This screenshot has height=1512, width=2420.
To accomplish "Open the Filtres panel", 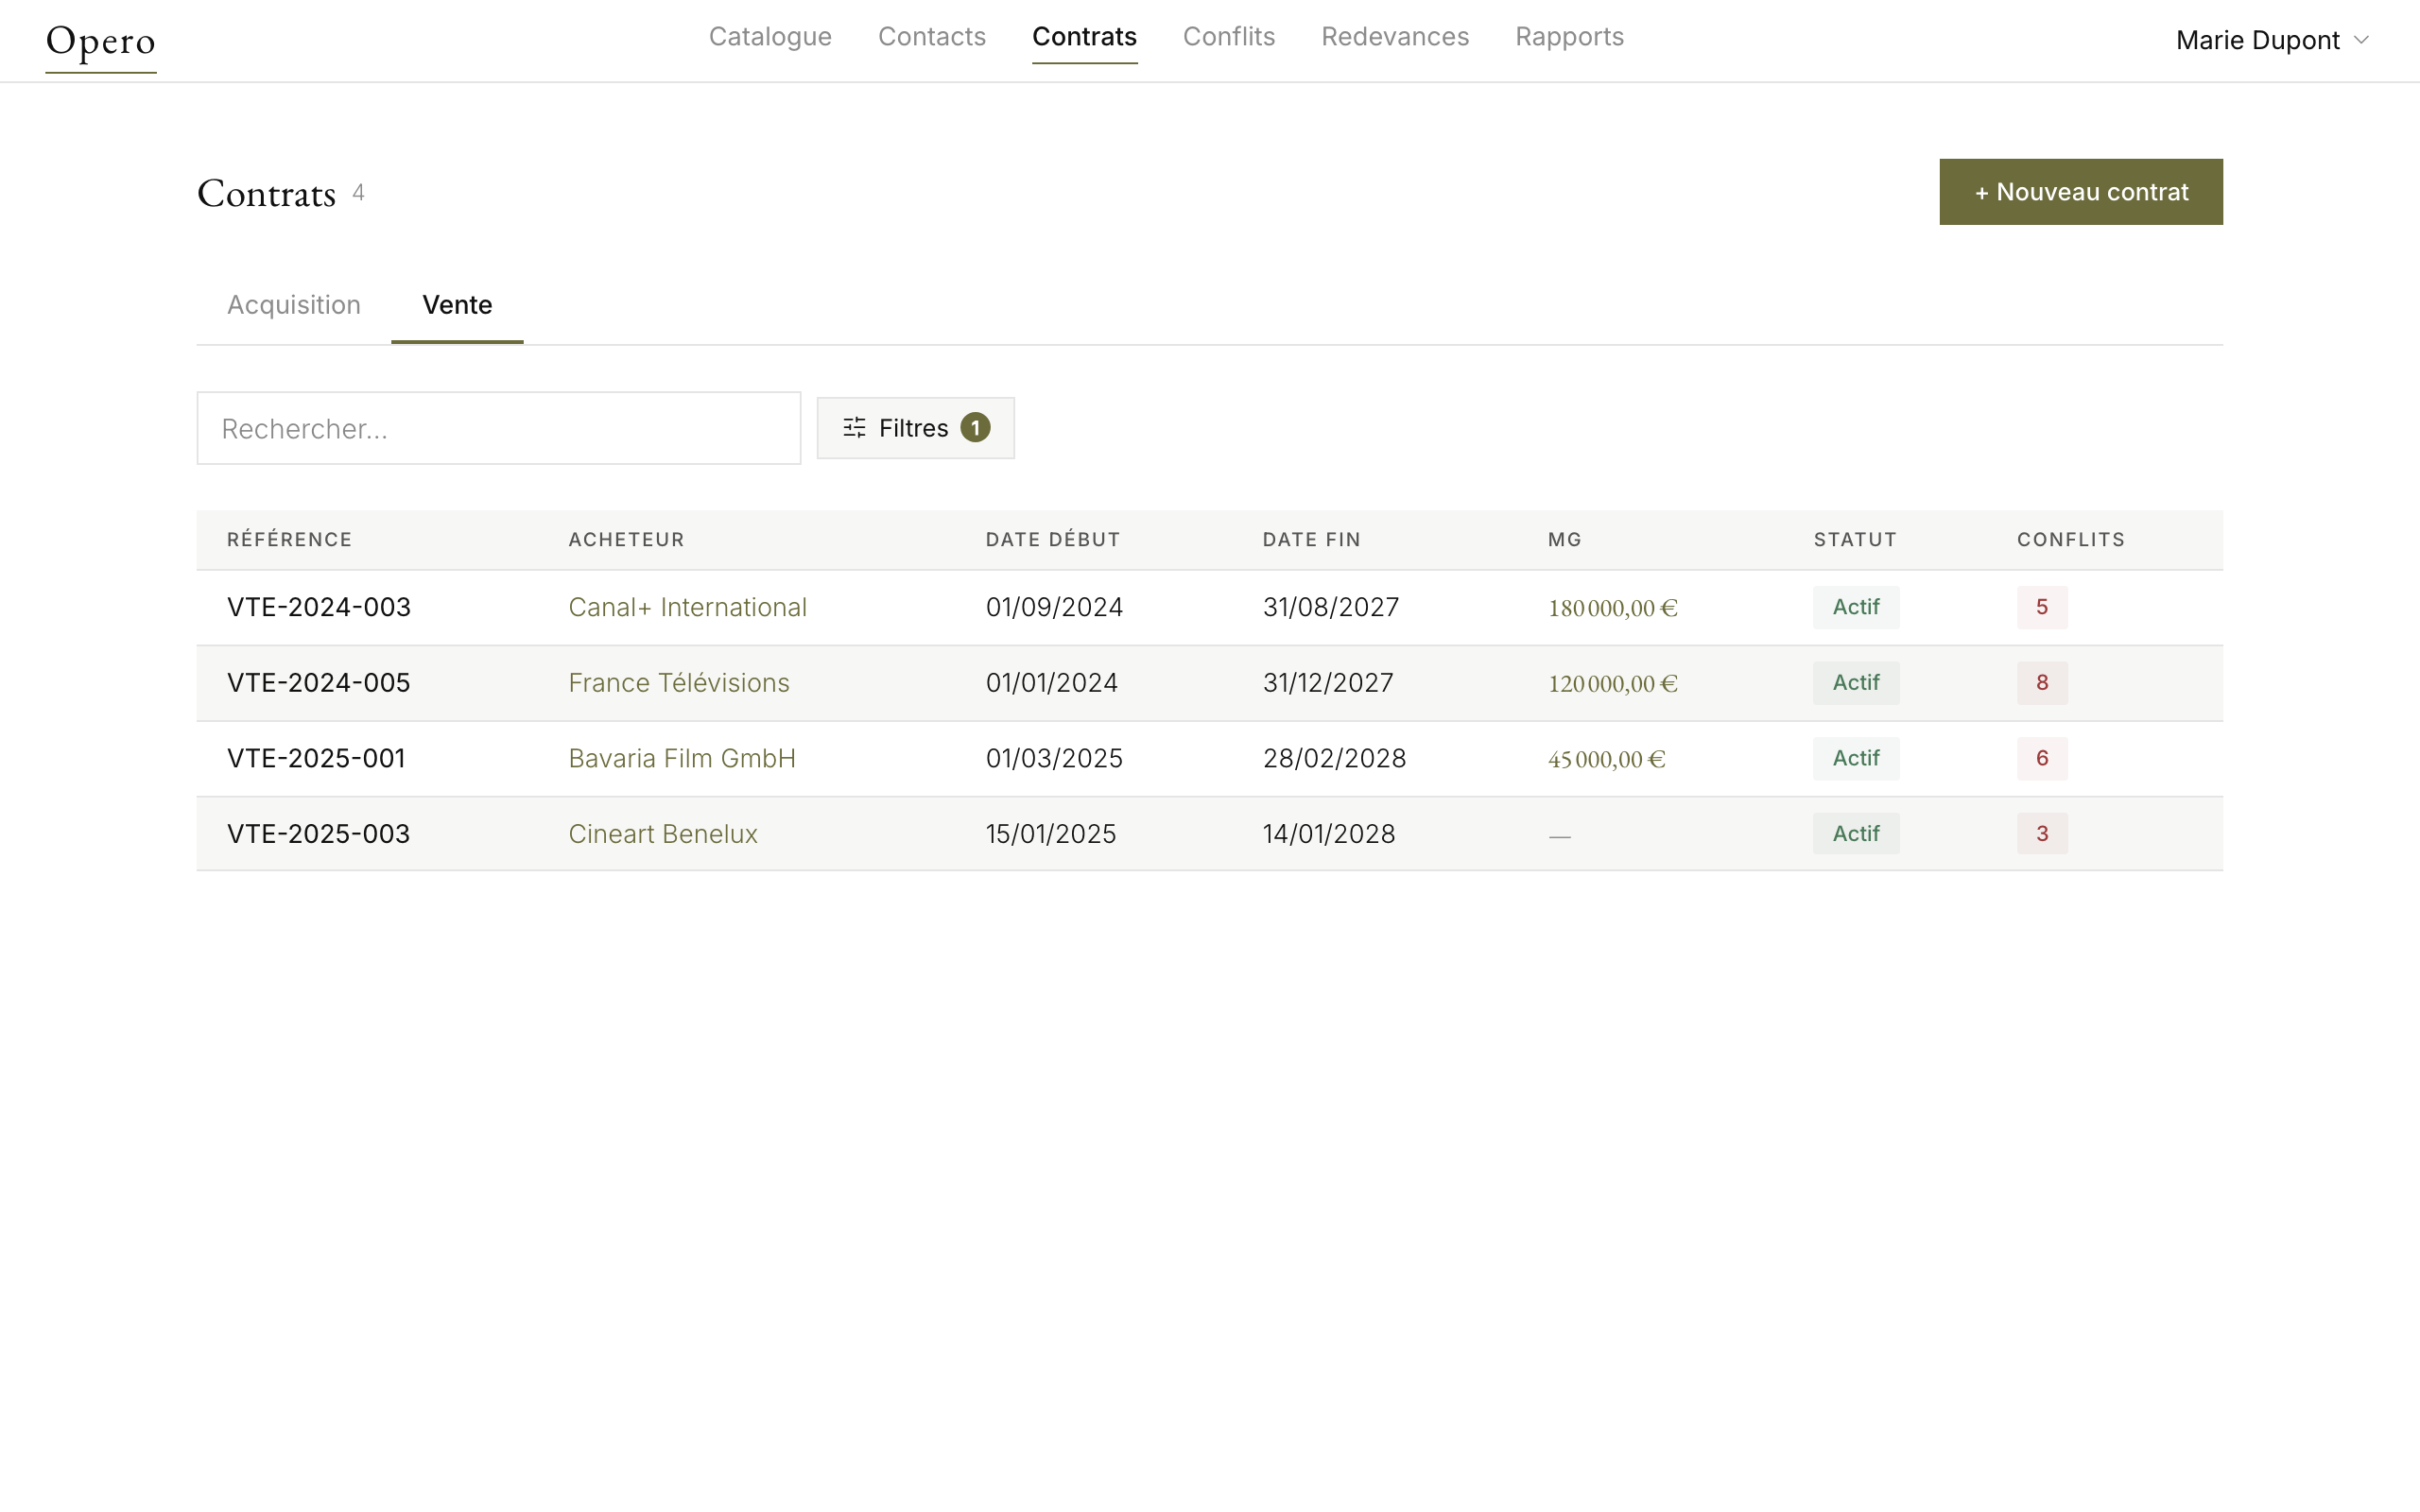I will pyautogui.click(x=914, y=428).
